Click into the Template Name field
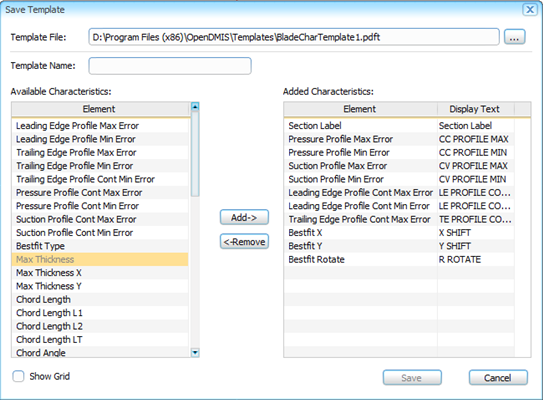543x400 pixels. pyautogui.click(x=170, y=66)
